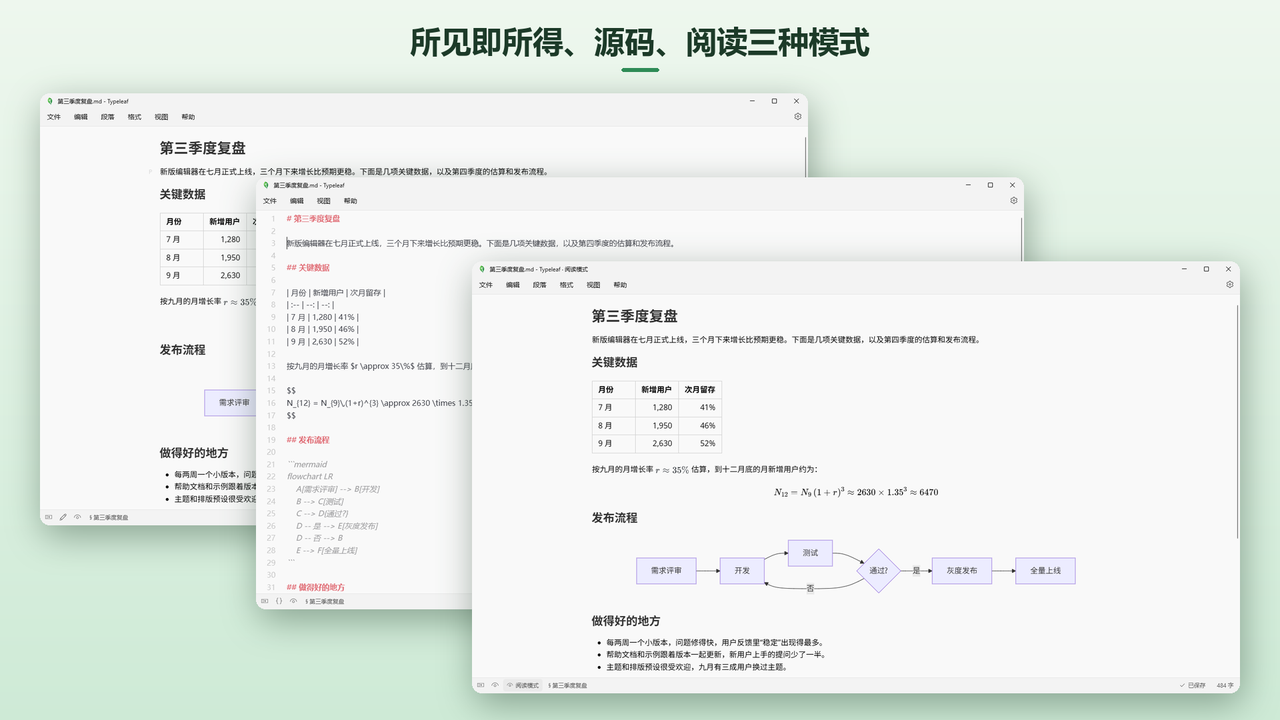Click 做得好的地方 heading in the reading-mode window
The image size is (1280, 720).
pyautogui.click(x=626, y=621)
